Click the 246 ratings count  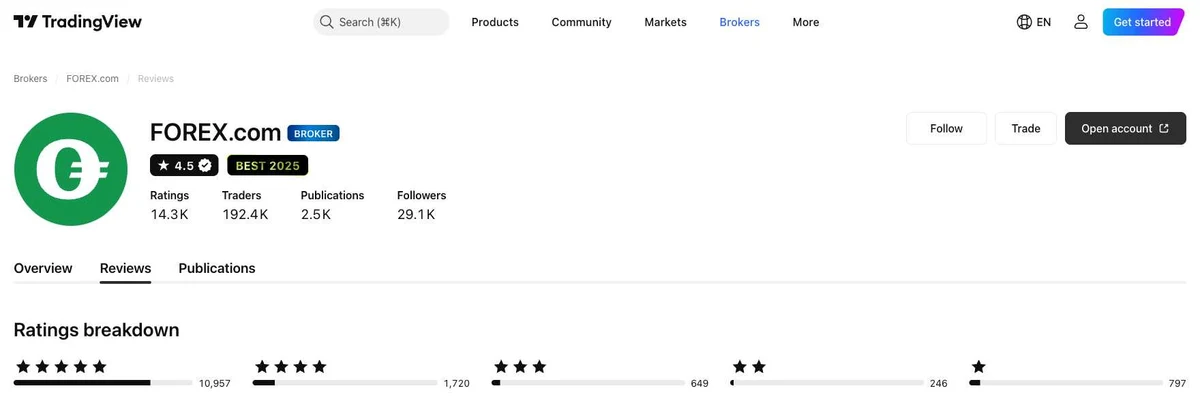point(938,384)
